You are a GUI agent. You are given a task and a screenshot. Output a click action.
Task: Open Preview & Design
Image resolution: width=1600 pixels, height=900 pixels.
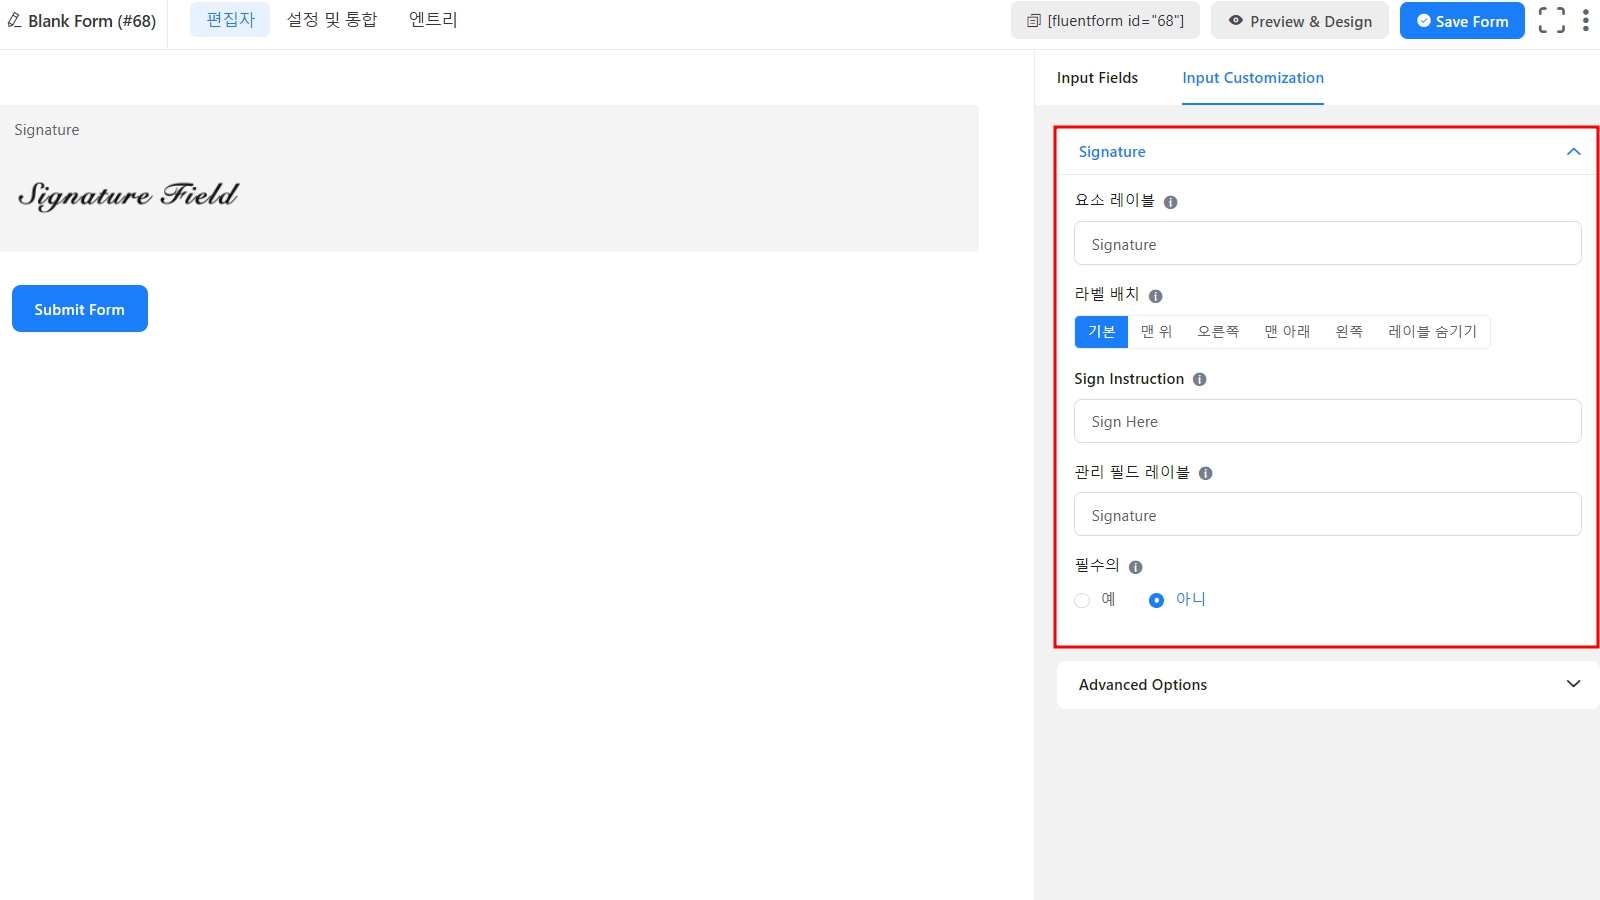pos(1299,21)
